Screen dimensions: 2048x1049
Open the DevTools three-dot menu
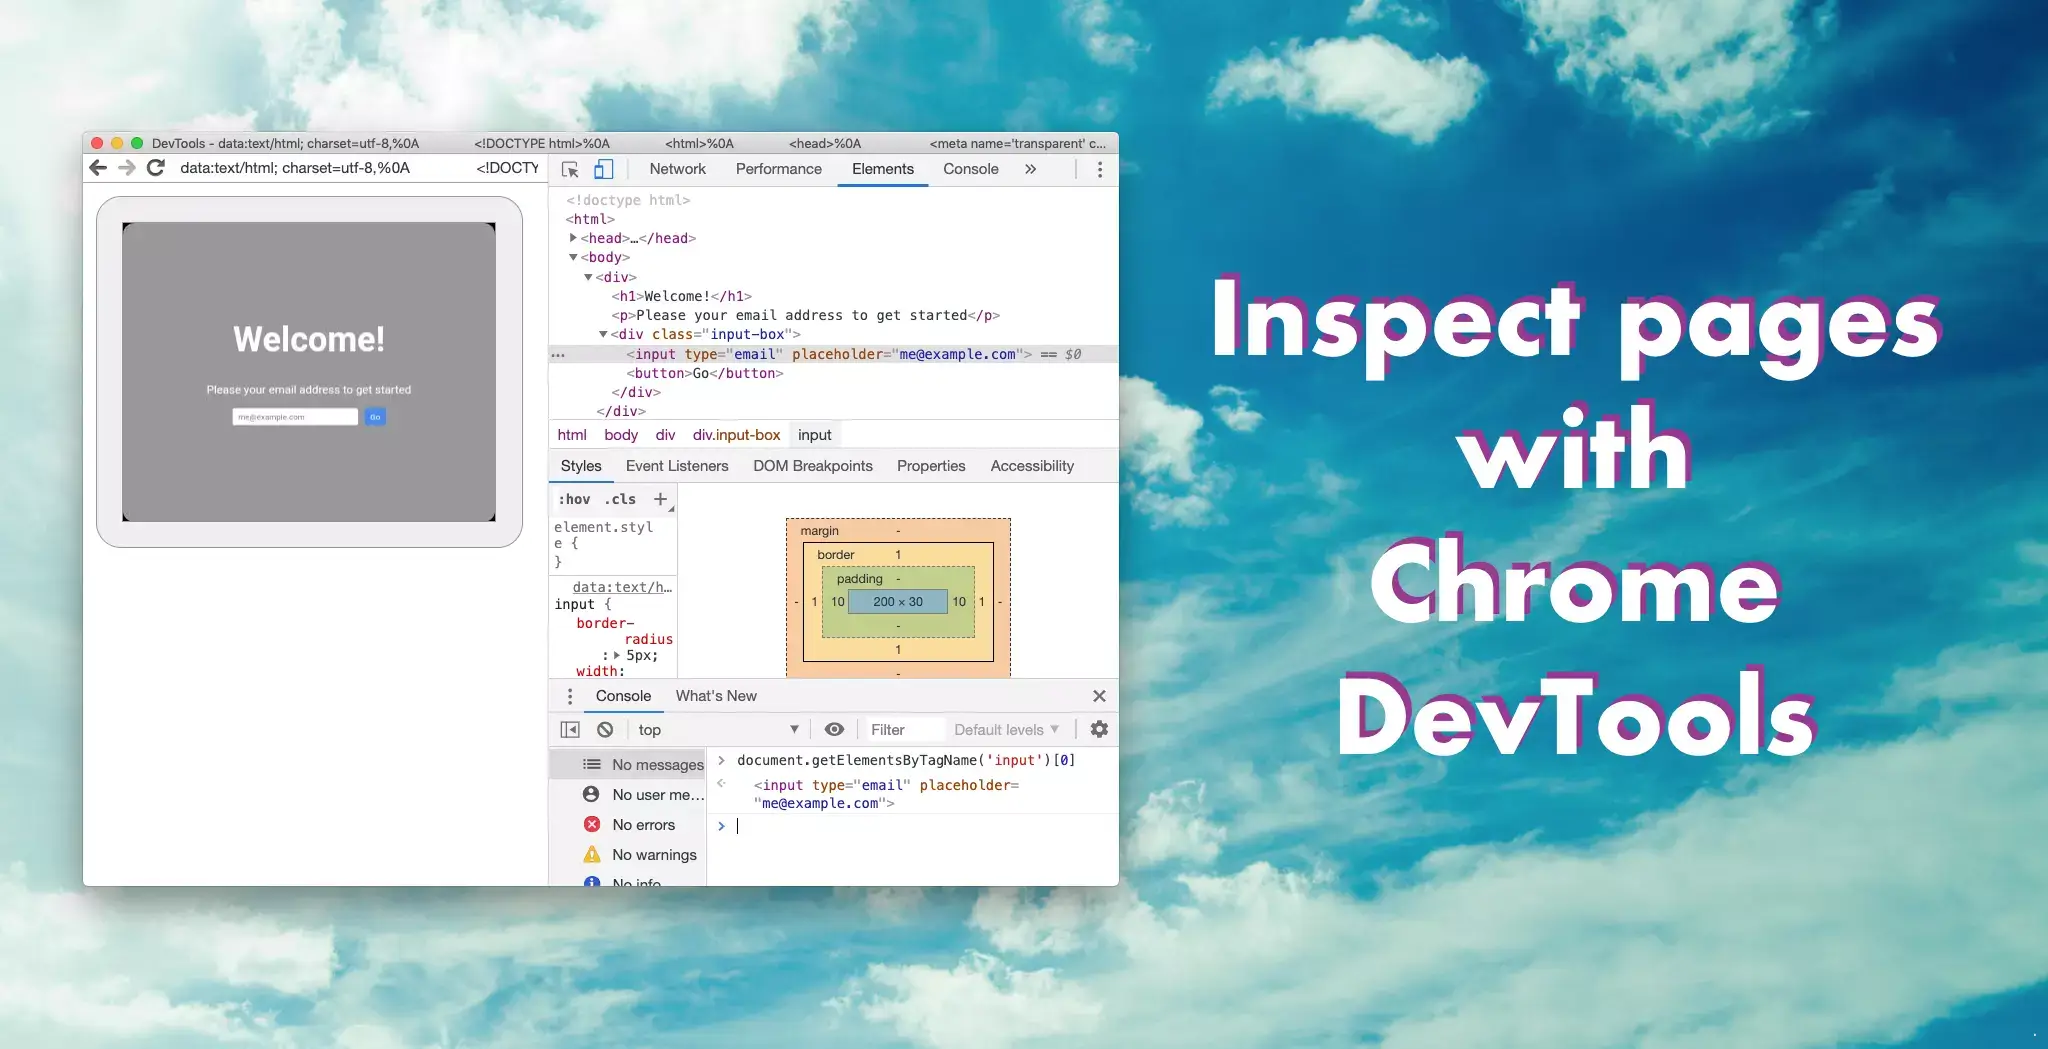pos(1100,170)
